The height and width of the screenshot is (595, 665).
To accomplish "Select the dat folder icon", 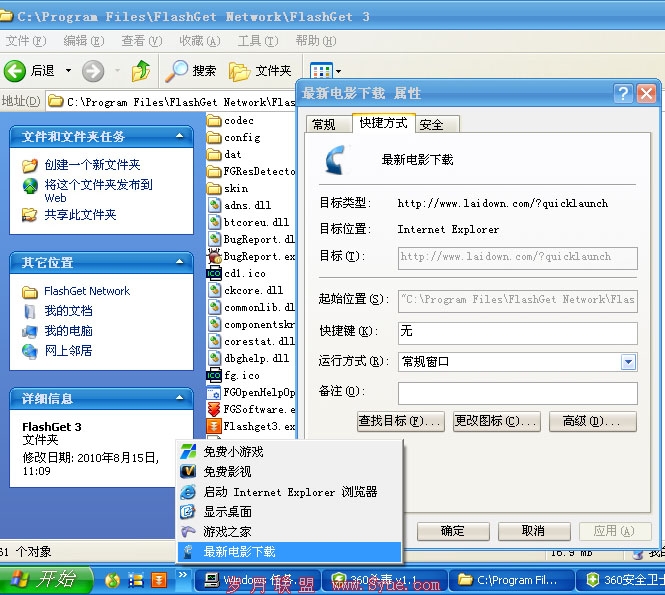I will click(x=214, y=155).
